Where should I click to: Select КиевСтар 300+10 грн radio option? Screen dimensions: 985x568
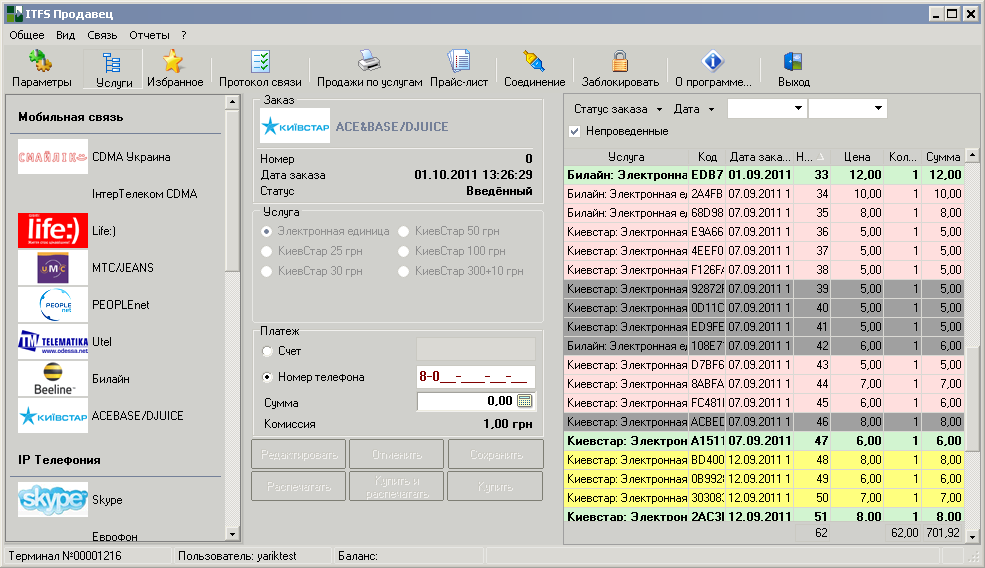pos(403,271)
